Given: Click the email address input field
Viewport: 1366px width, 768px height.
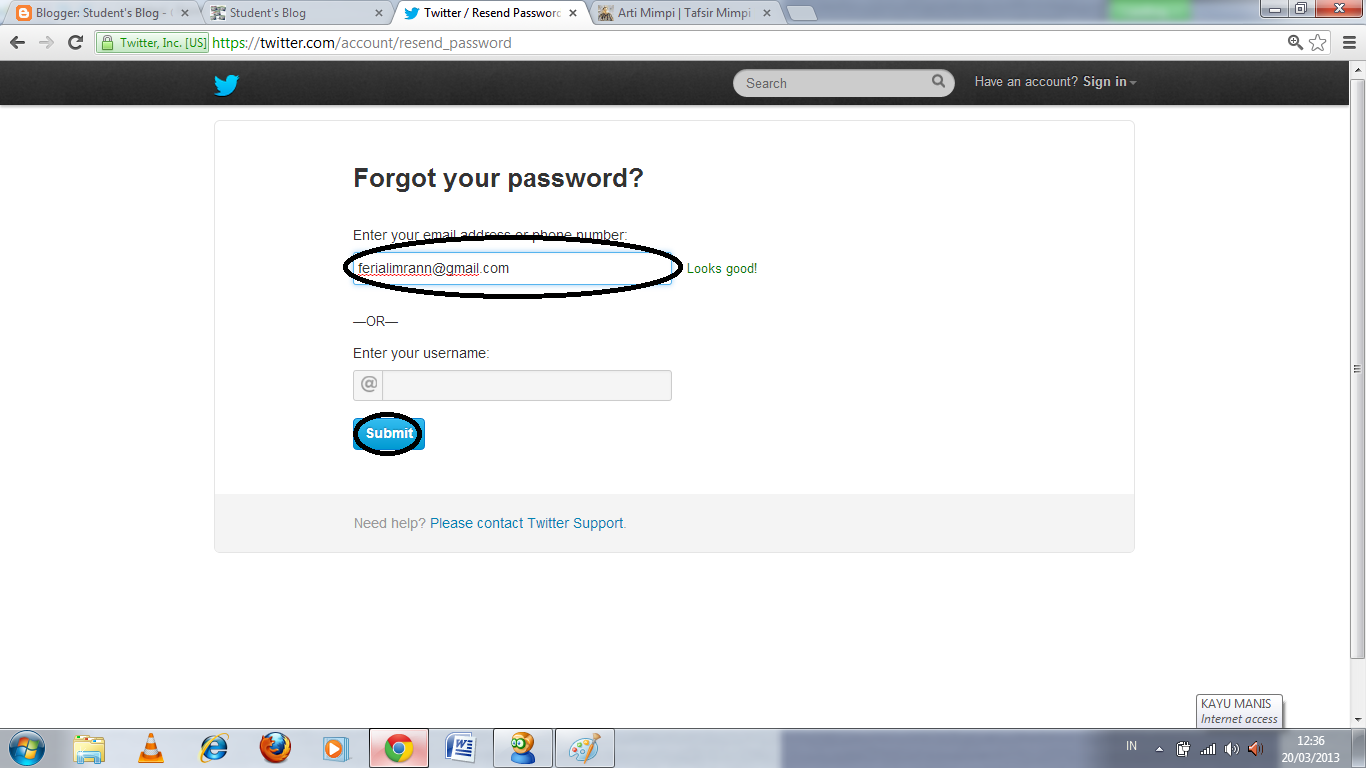Looking at the screenshot, I should click(512, 269).
